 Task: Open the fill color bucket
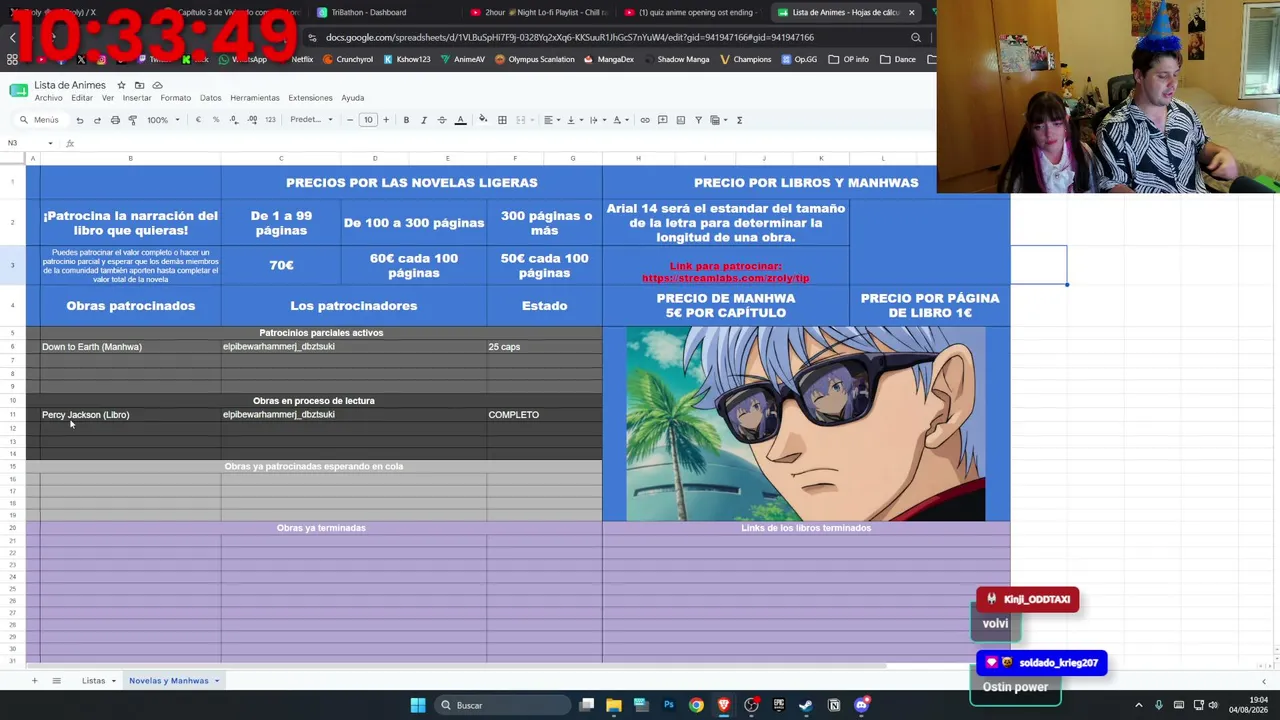(483, 120)
